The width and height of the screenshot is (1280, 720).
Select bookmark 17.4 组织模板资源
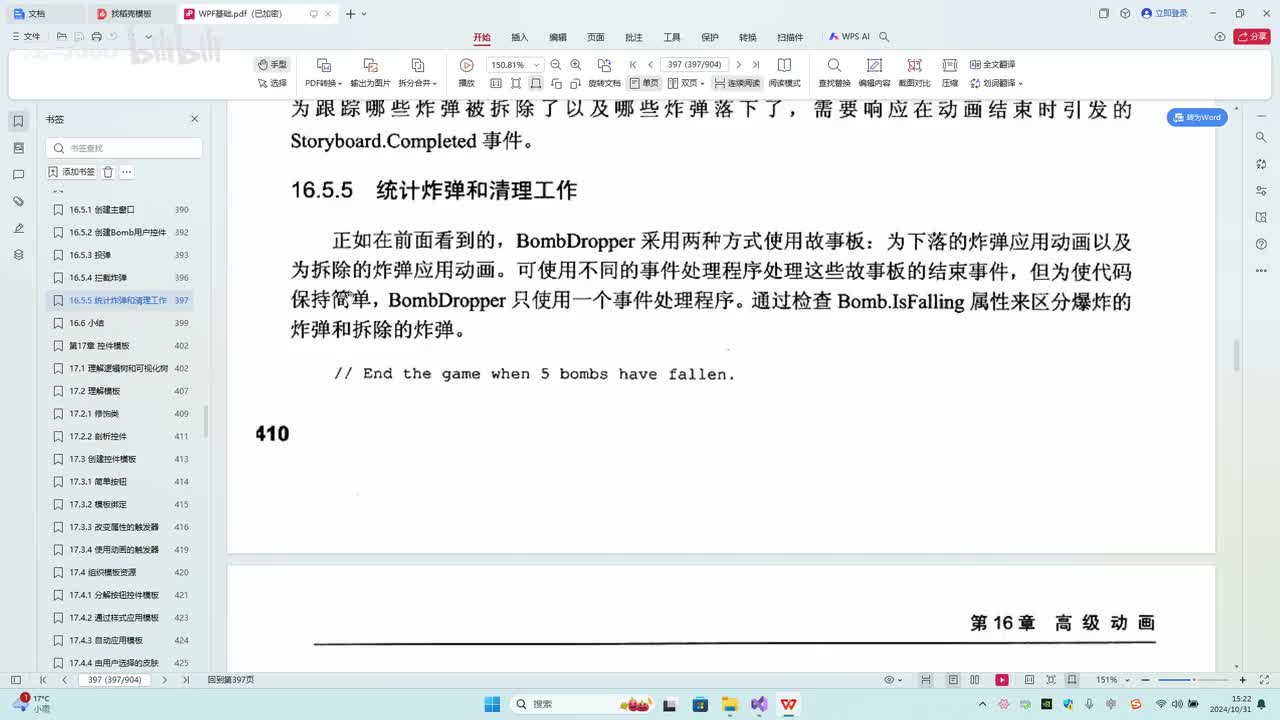coord(119,573)
